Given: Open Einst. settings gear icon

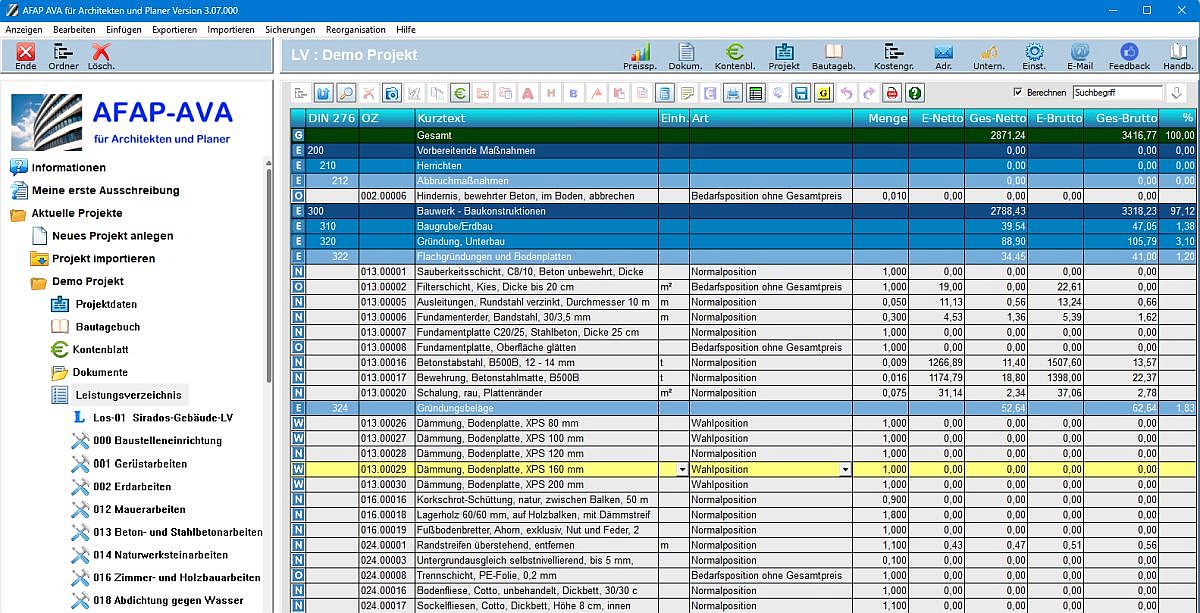Looking at the screenshot, I should pyautogui.click(x=1034, y=56).
